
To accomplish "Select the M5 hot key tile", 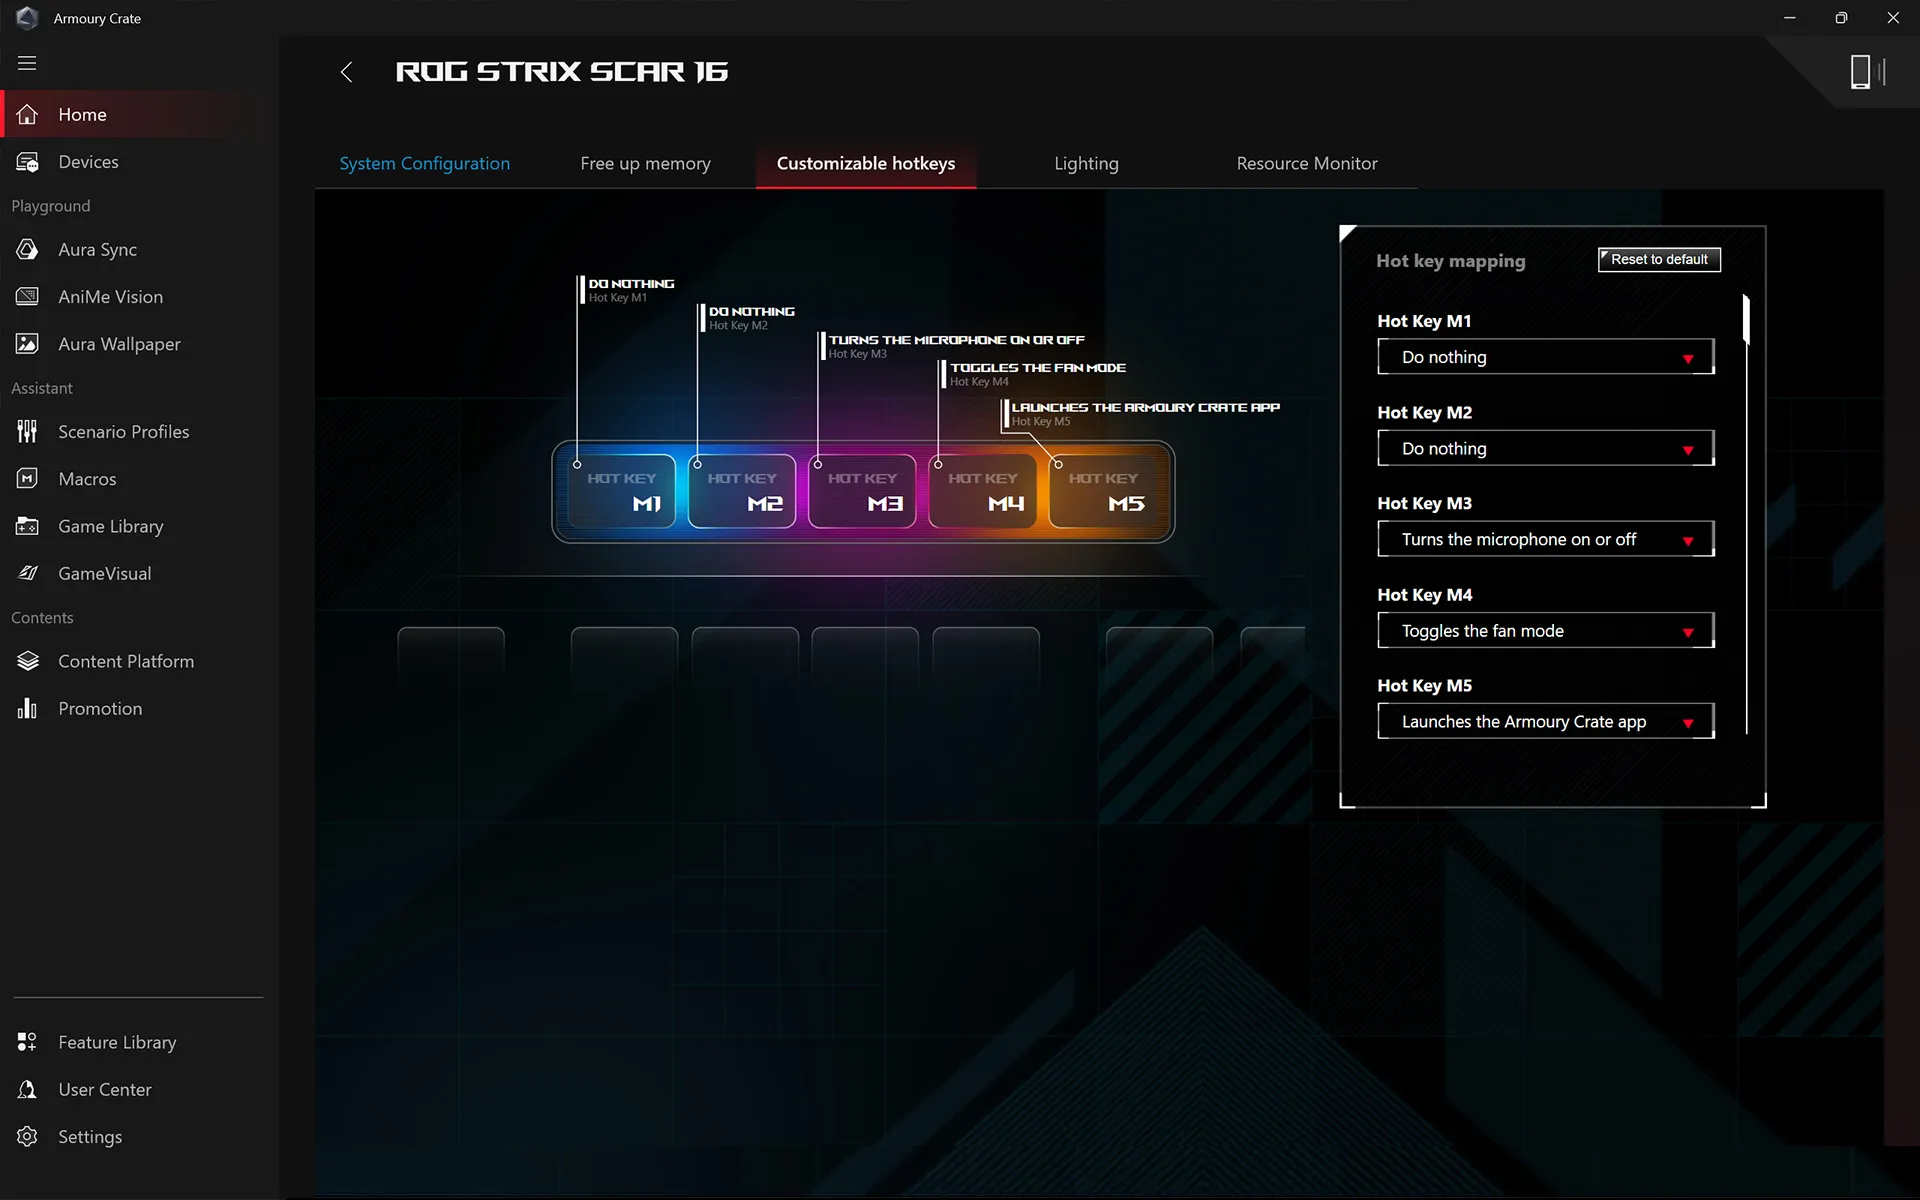I will (1104, 491).
